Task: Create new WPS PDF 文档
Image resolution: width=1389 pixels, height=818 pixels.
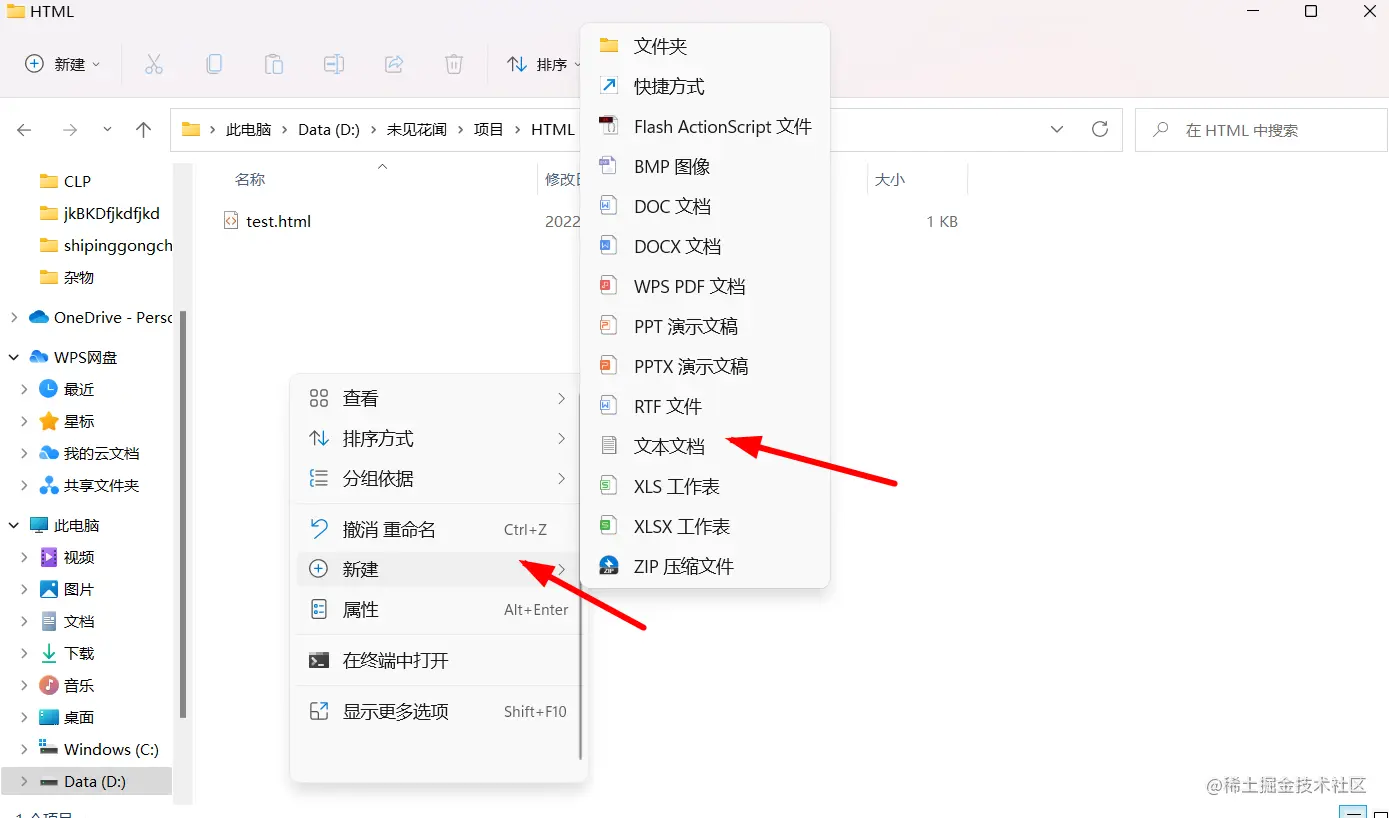Action: pyautogui.click(x=705, y=286)
